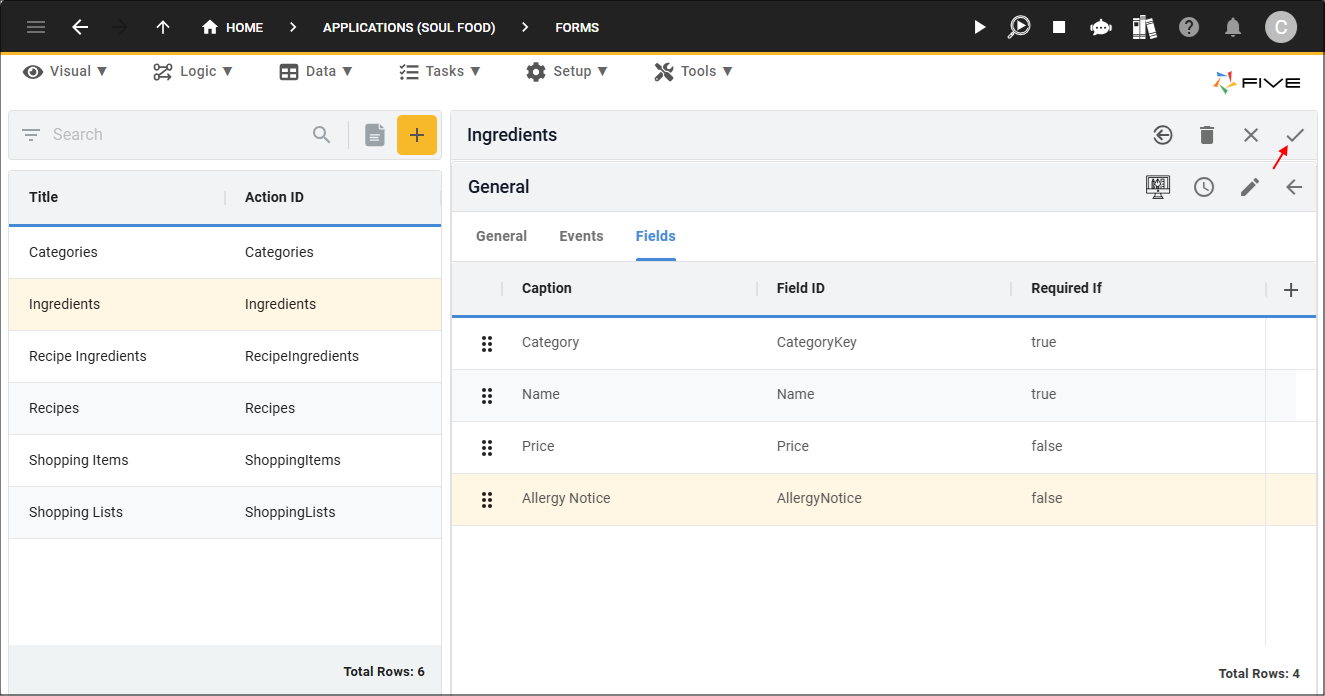Image resolution: width=1325 pixels, height=696 pixels.
Task: Click the up arrow navigation icon
Action: pos(163,27)
